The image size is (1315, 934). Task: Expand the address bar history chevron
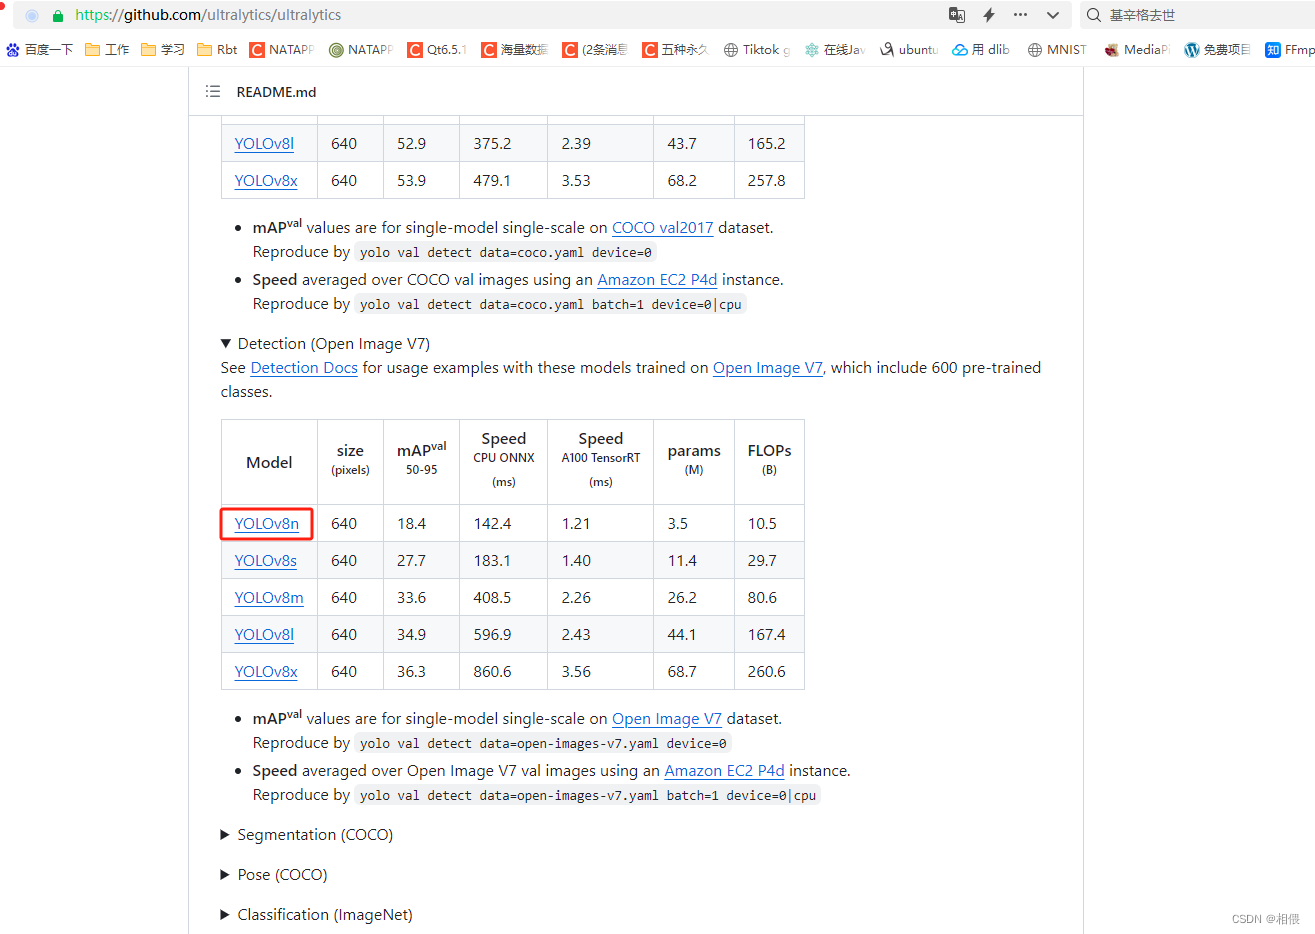coord(1052,15)
